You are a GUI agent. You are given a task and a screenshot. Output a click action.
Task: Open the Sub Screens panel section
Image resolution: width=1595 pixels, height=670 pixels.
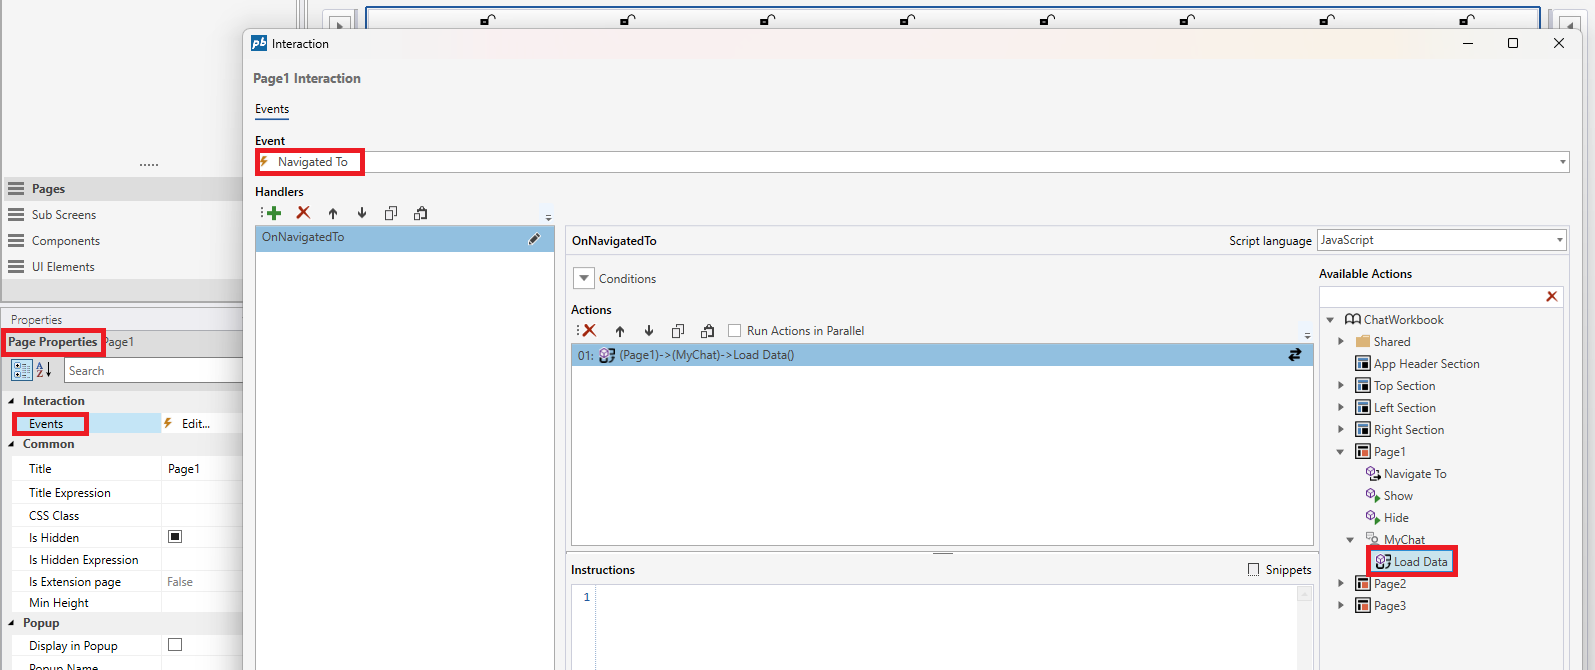tap(64, 215)
